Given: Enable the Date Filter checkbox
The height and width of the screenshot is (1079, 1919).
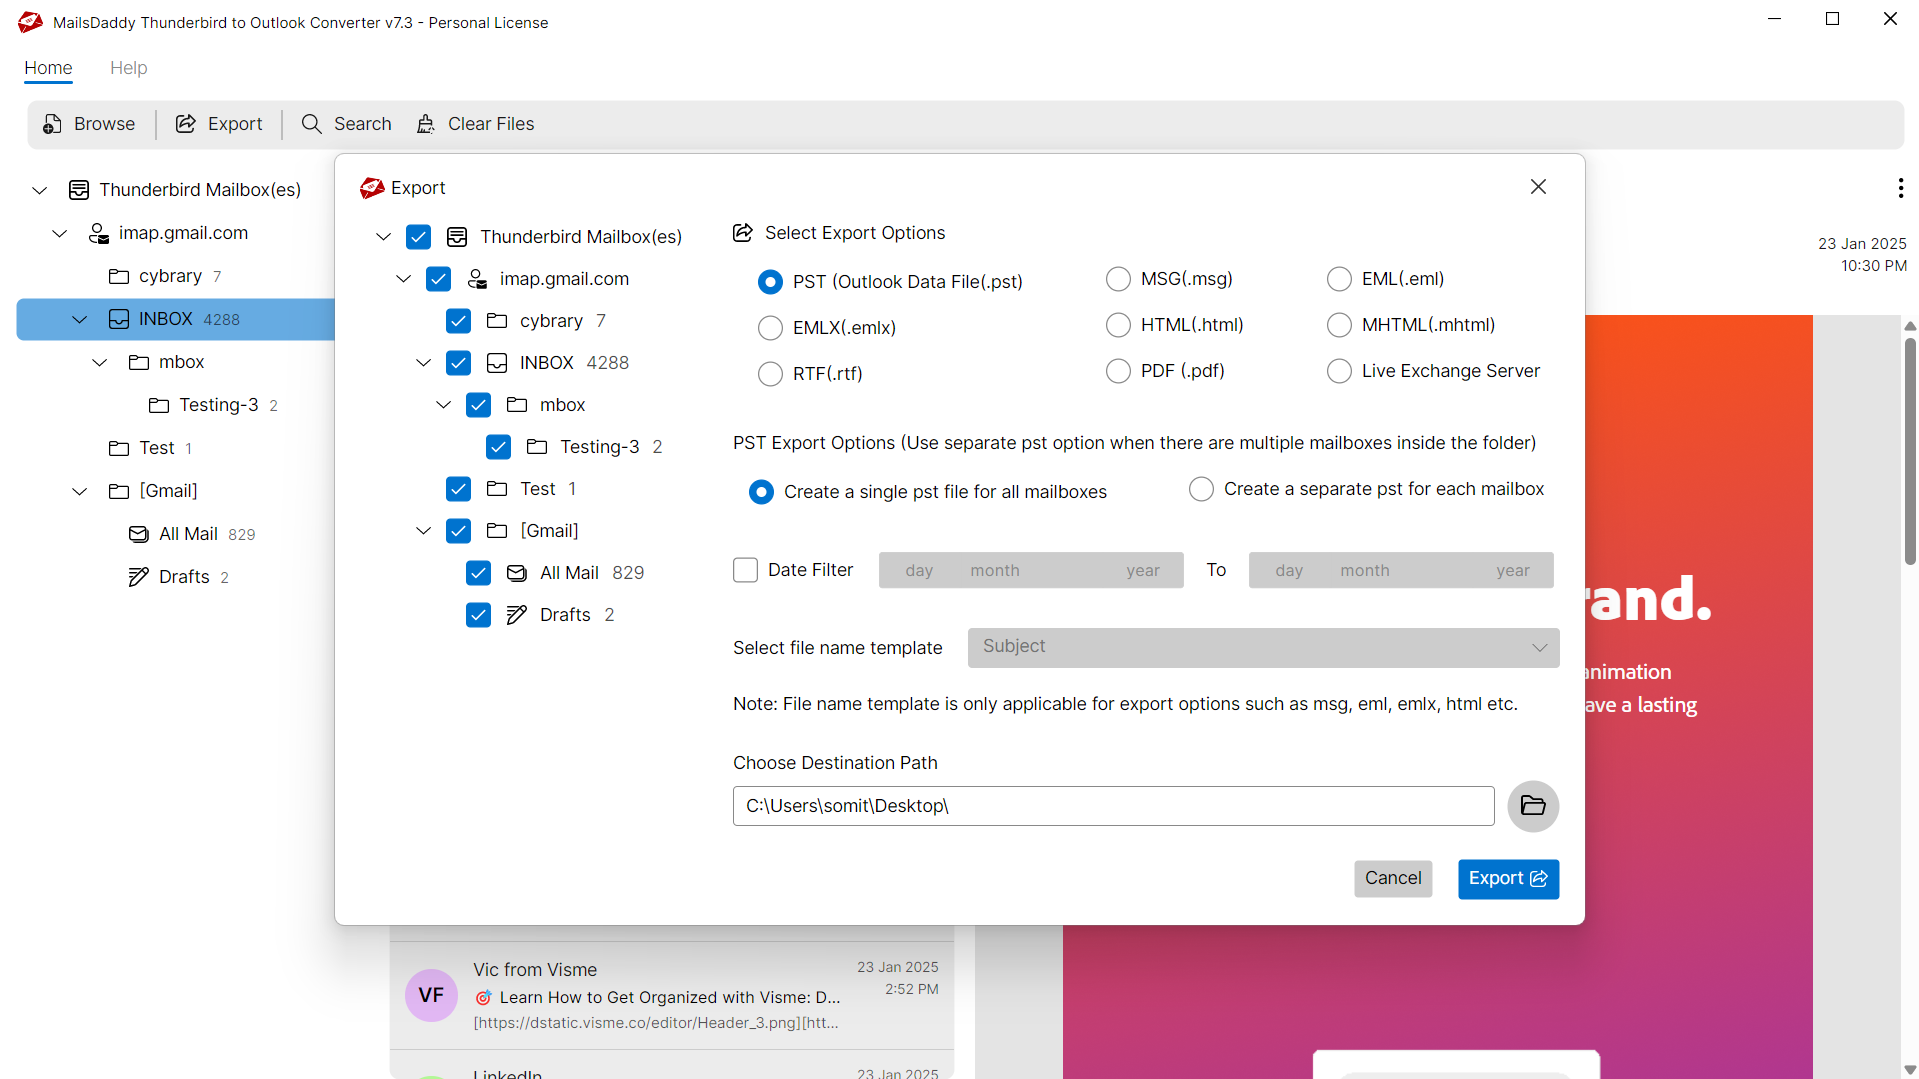Looking at the screenshot, I should click(x=745, y=570).
